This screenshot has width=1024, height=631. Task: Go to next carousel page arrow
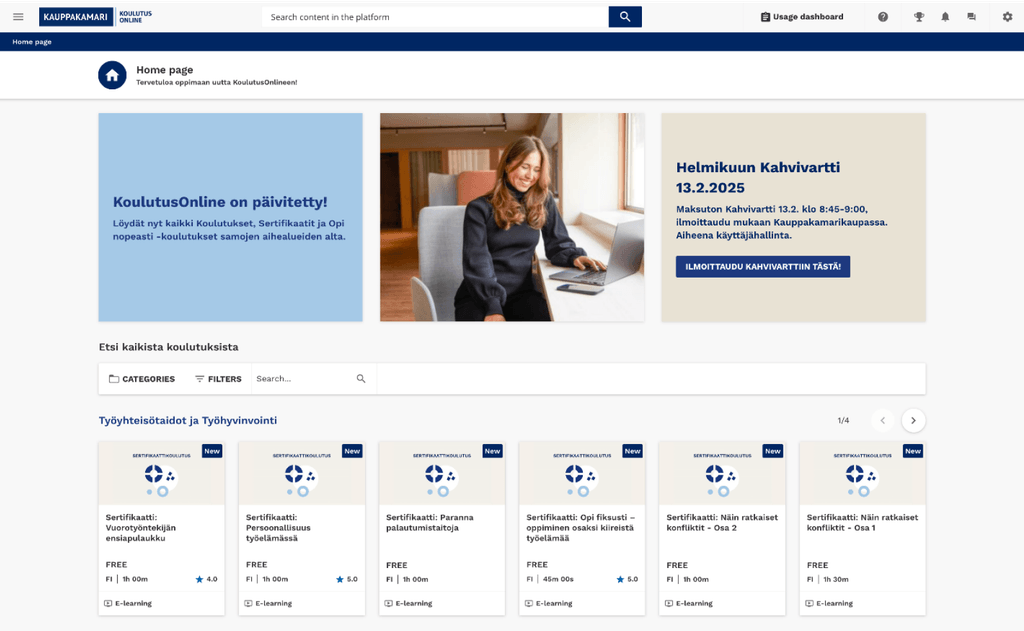913,421
